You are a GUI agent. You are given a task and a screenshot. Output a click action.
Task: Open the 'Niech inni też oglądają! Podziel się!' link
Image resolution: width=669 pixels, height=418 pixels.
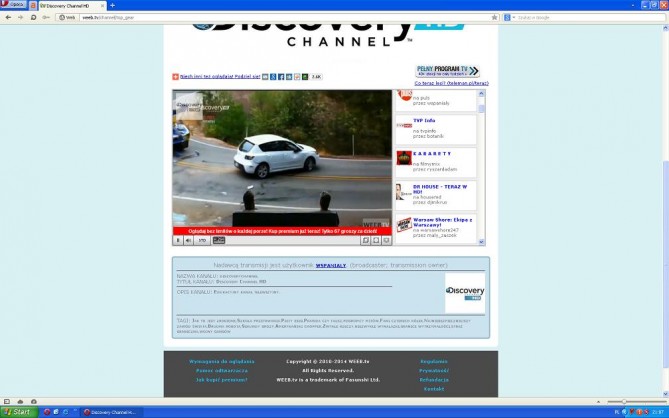point(220,77)
